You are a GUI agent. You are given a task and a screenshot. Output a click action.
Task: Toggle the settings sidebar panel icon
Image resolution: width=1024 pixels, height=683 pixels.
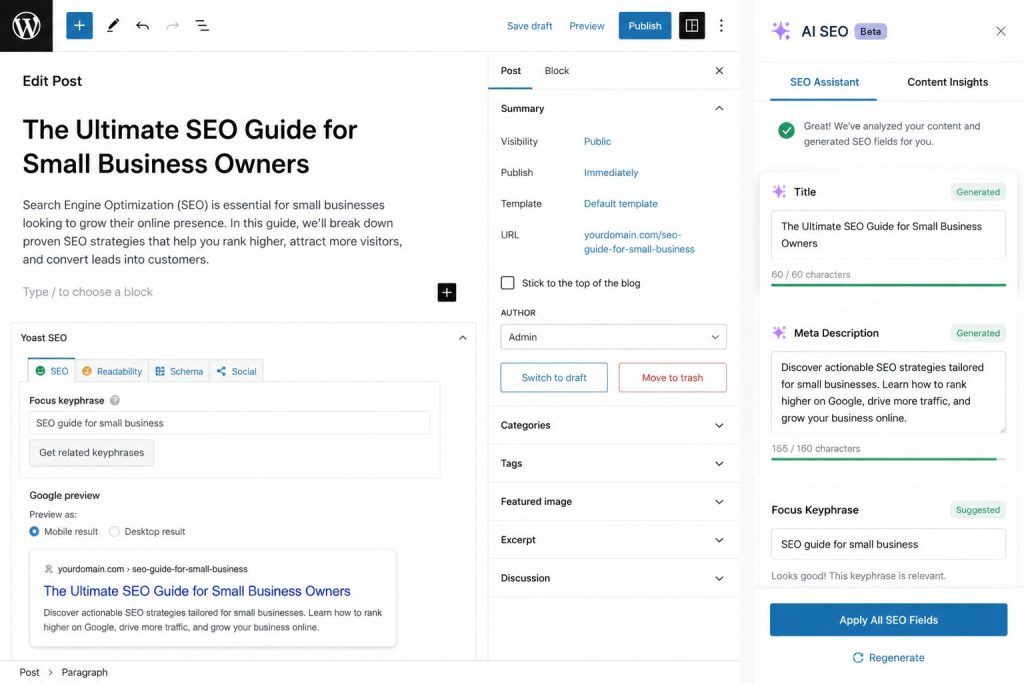[x=692, y=25]
